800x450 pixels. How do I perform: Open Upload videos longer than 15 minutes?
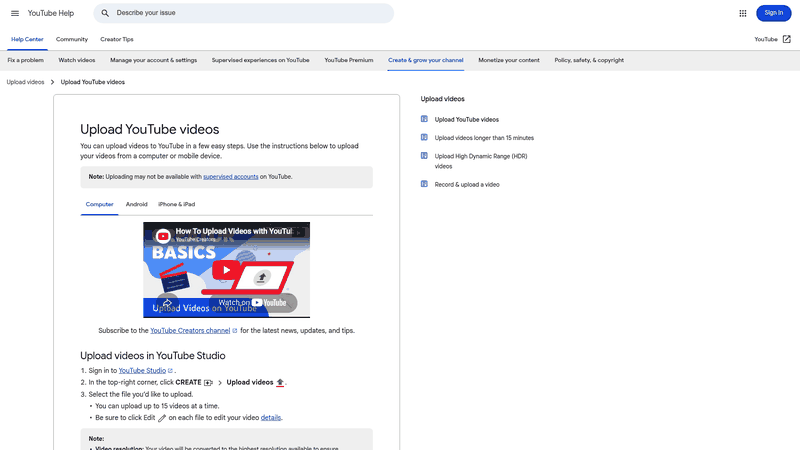(x=484, y=138)
